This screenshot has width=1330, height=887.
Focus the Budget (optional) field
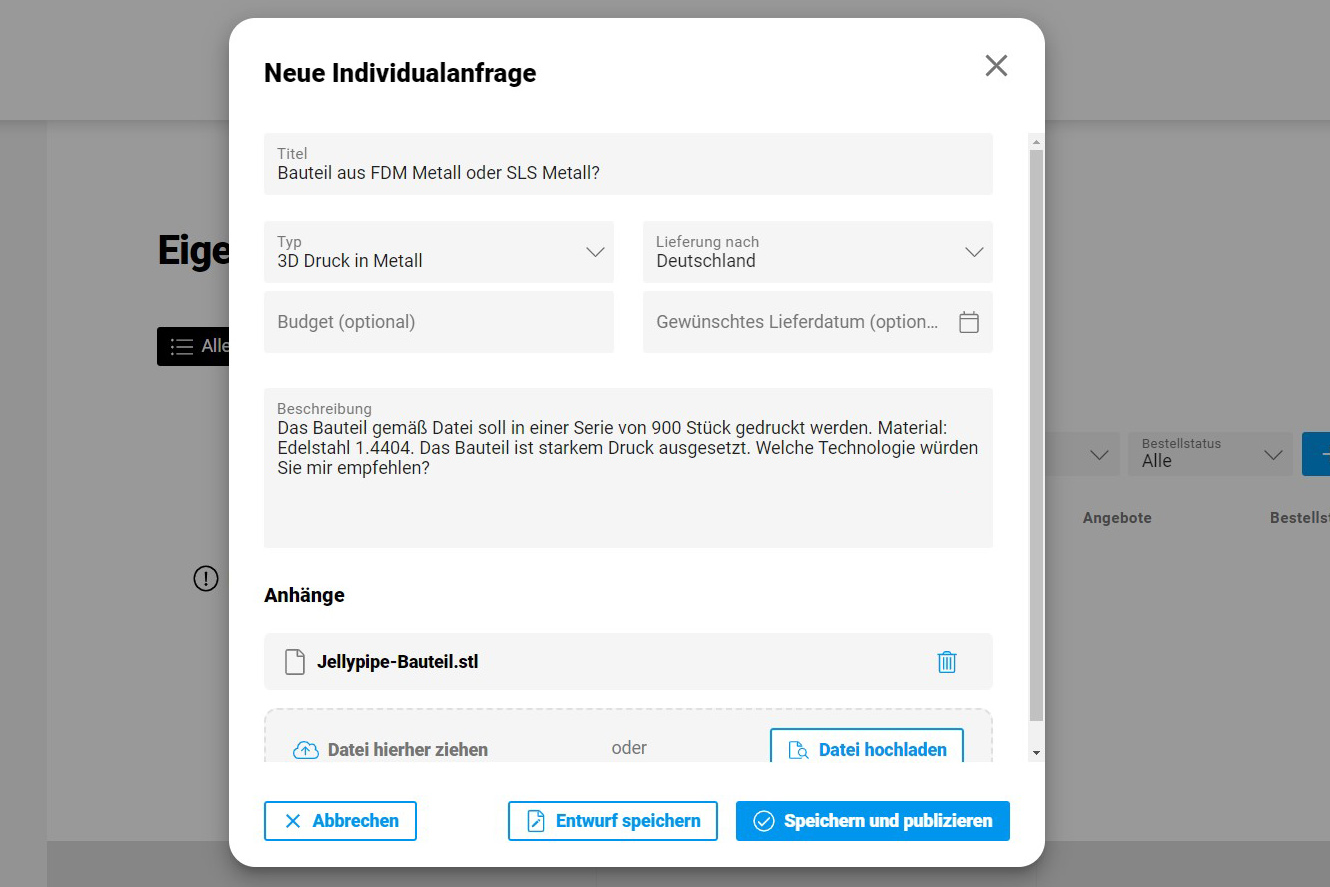tap(438, 322)
